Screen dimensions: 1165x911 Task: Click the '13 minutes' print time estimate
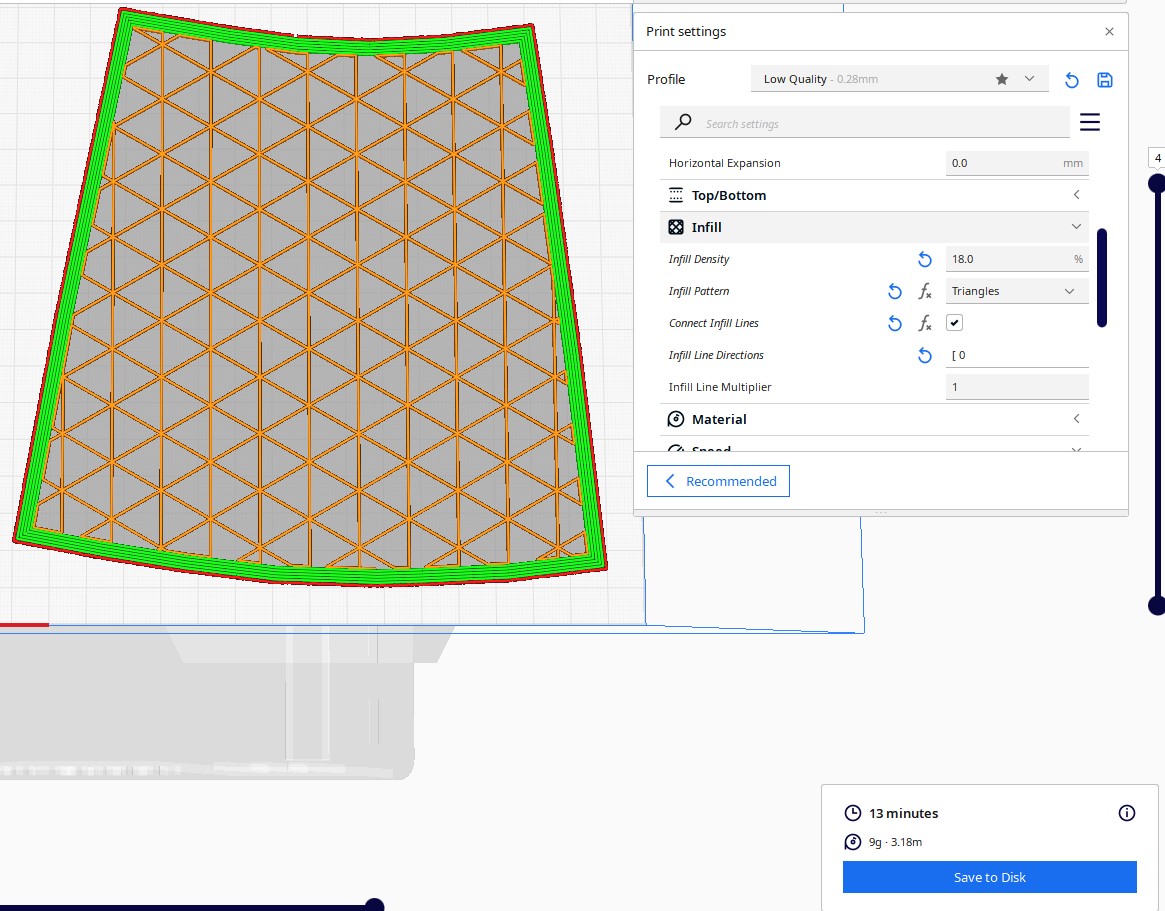coord(903,813)
